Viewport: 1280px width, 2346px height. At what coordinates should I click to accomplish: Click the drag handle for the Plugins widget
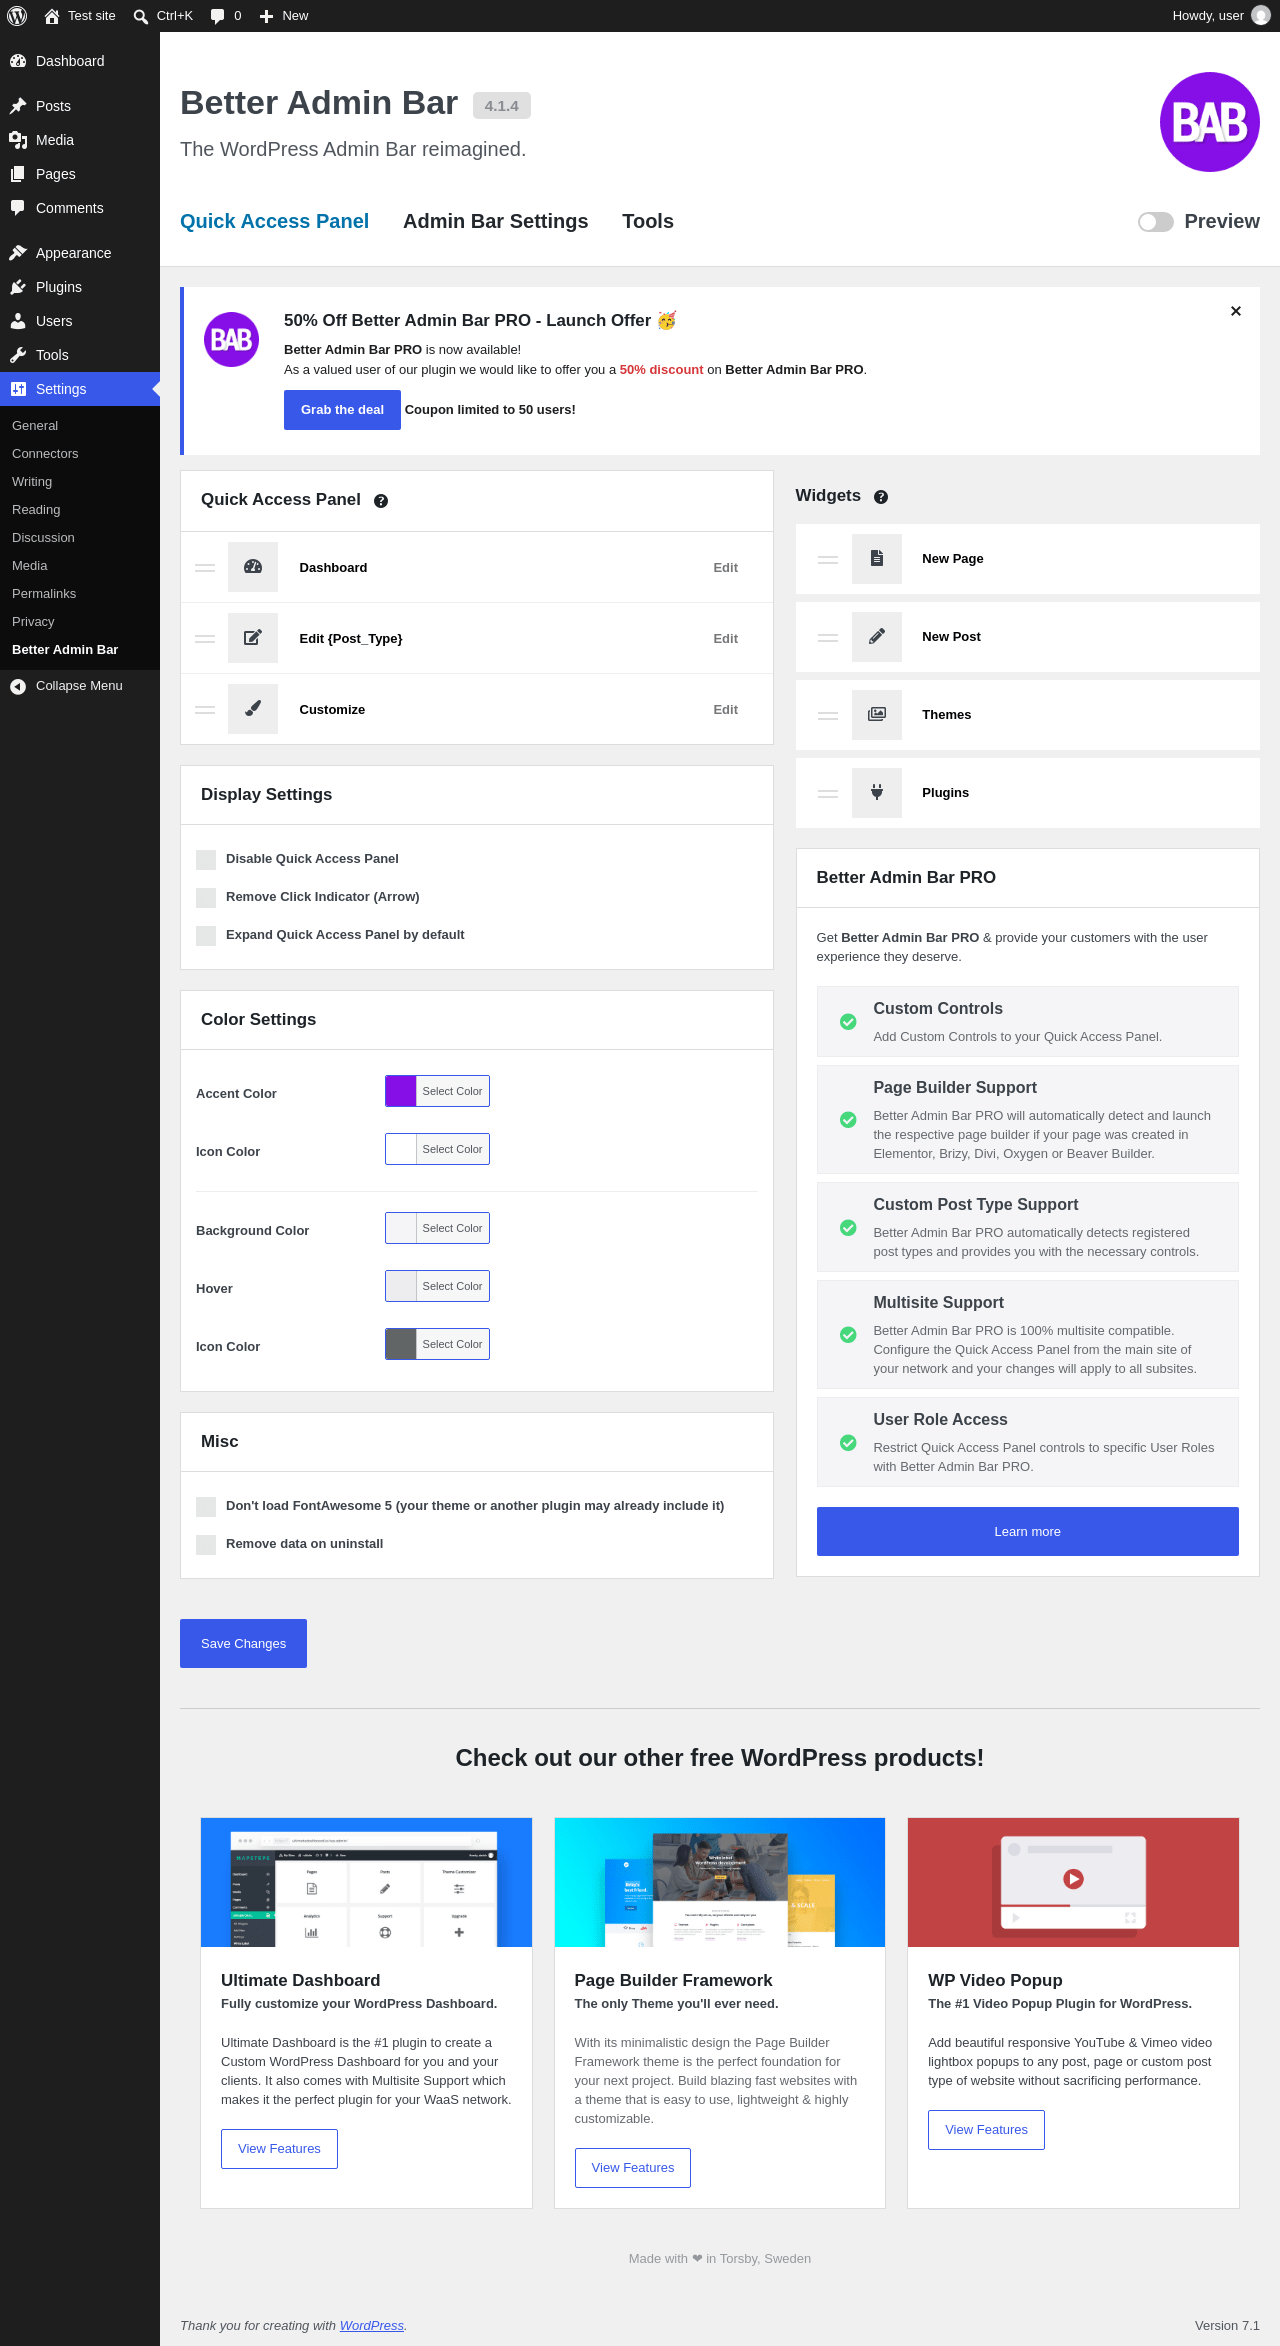(828, 793)
